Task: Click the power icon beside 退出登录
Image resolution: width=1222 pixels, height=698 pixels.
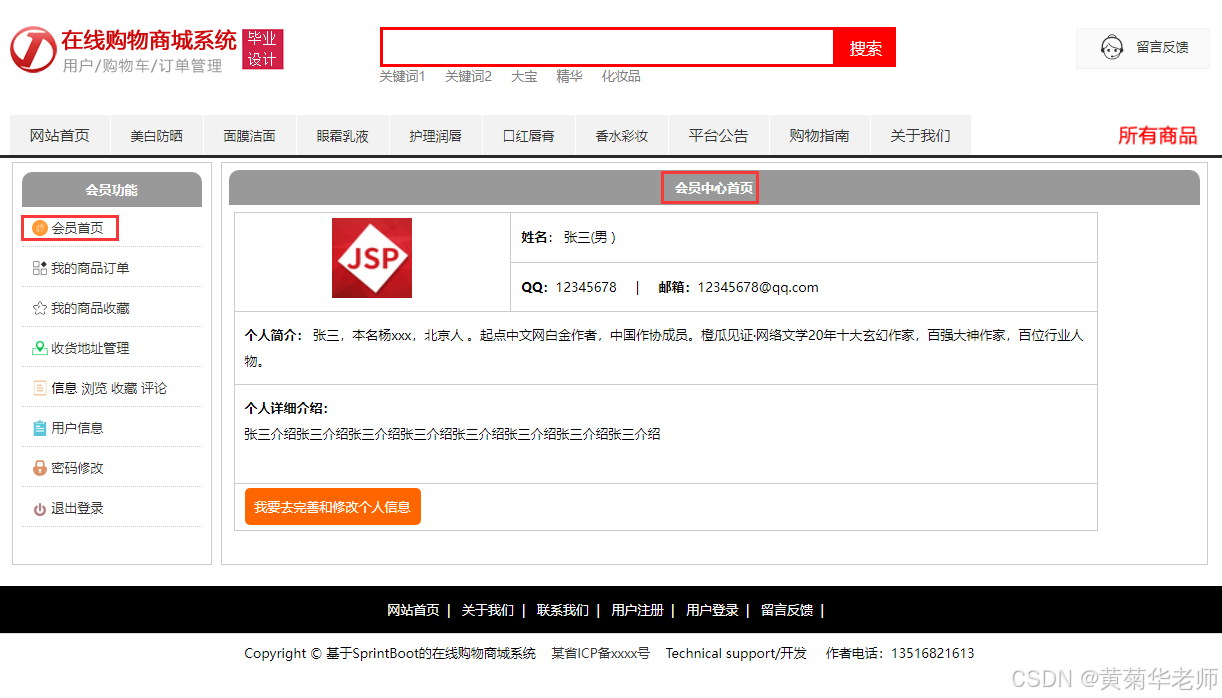Action: (x=40, y=508)
